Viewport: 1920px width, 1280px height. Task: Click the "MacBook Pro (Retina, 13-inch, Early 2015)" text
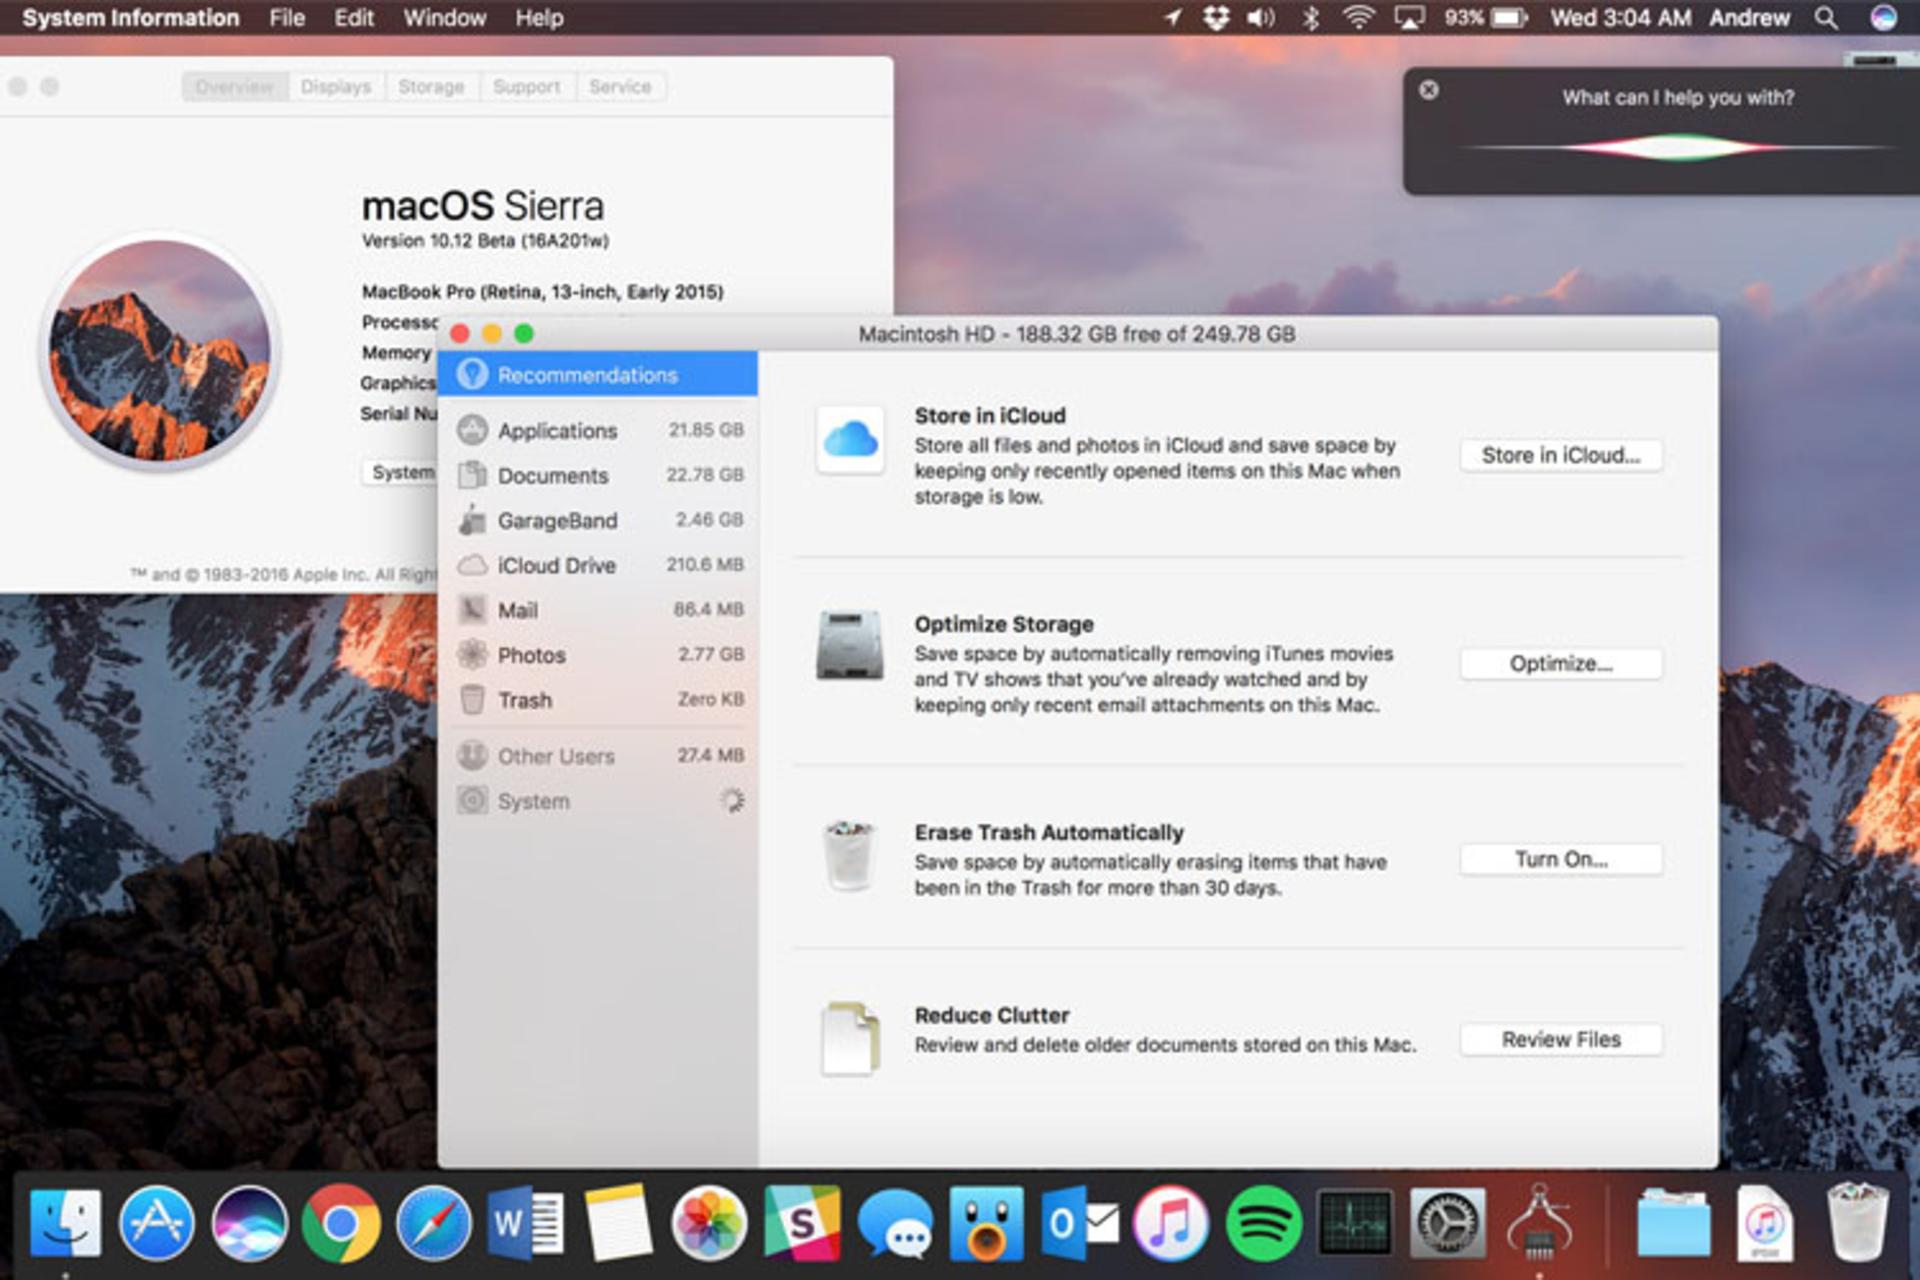[543, 292]
